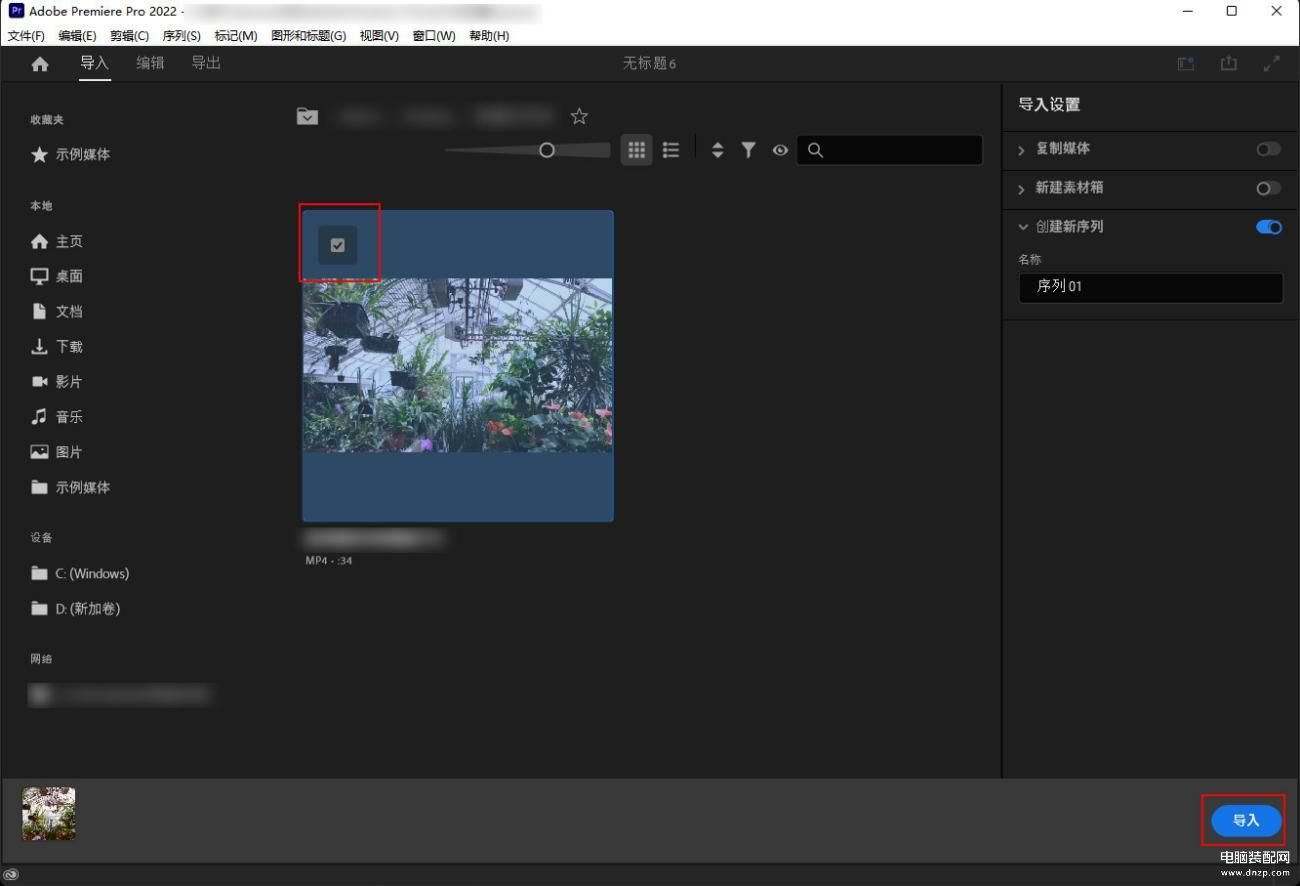The height and width of the screenshot is (886, 1300).
Task: Open the sort order options
Action: 717,150
